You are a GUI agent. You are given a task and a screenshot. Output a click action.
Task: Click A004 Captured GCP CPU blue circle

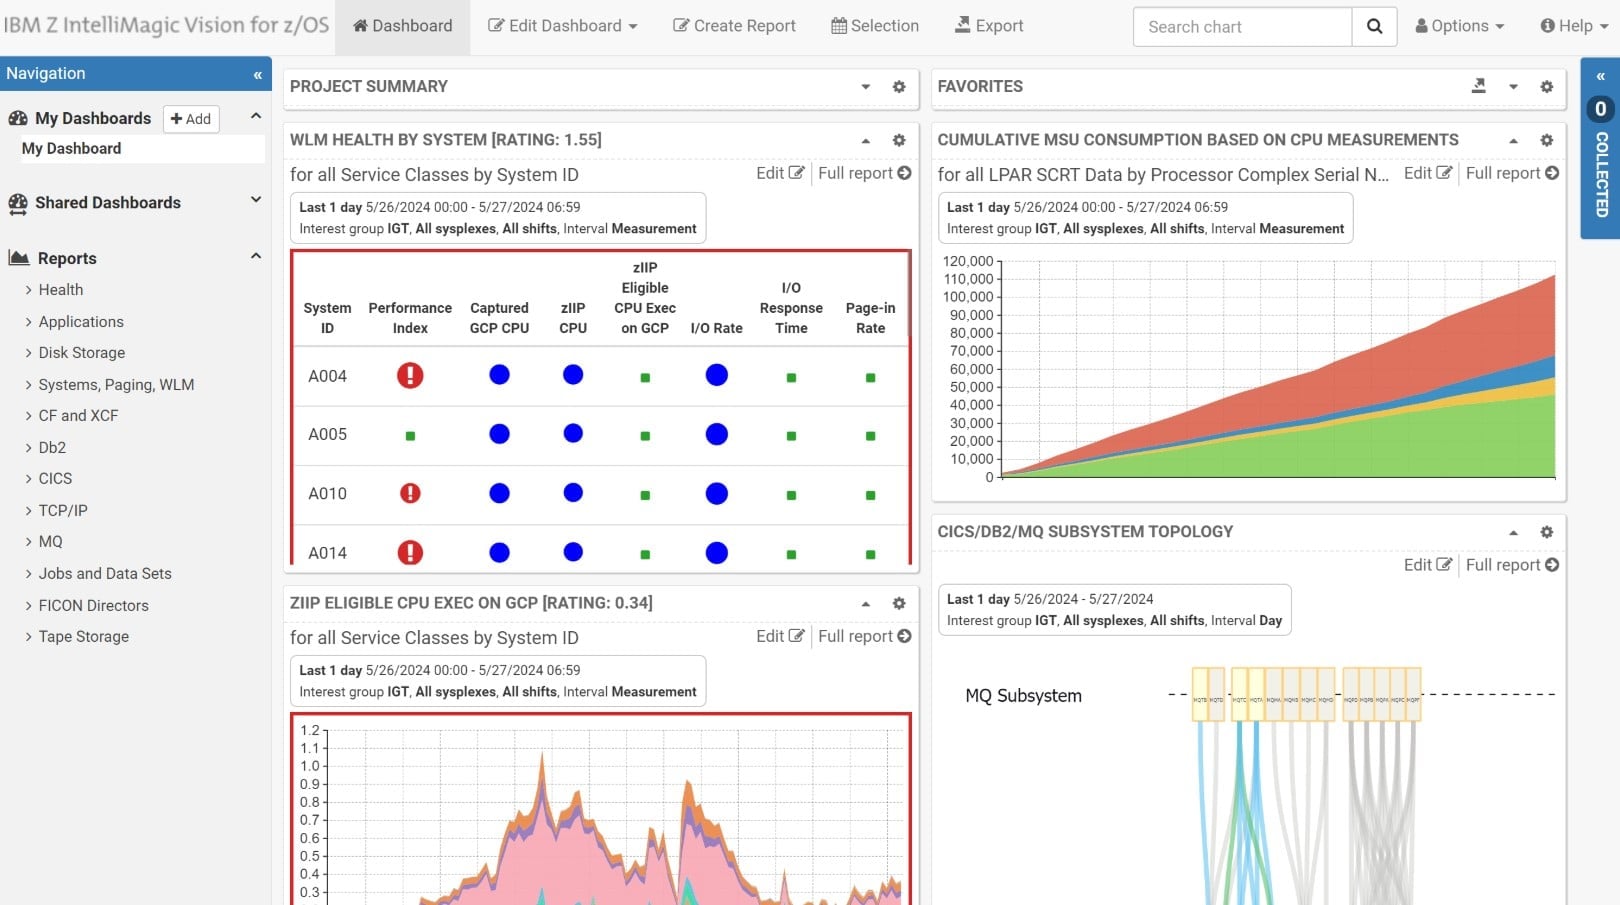point(499,375)
